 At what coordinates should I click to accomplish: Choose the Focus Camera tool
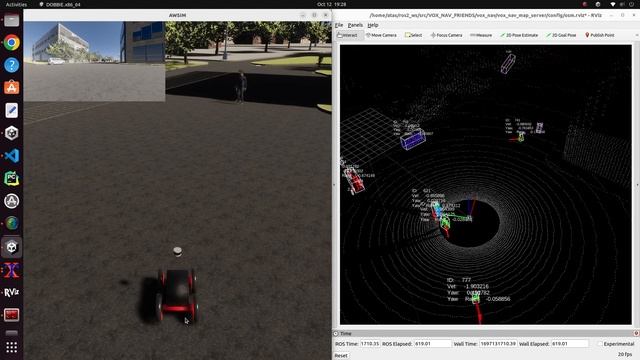tap(447, 35)
